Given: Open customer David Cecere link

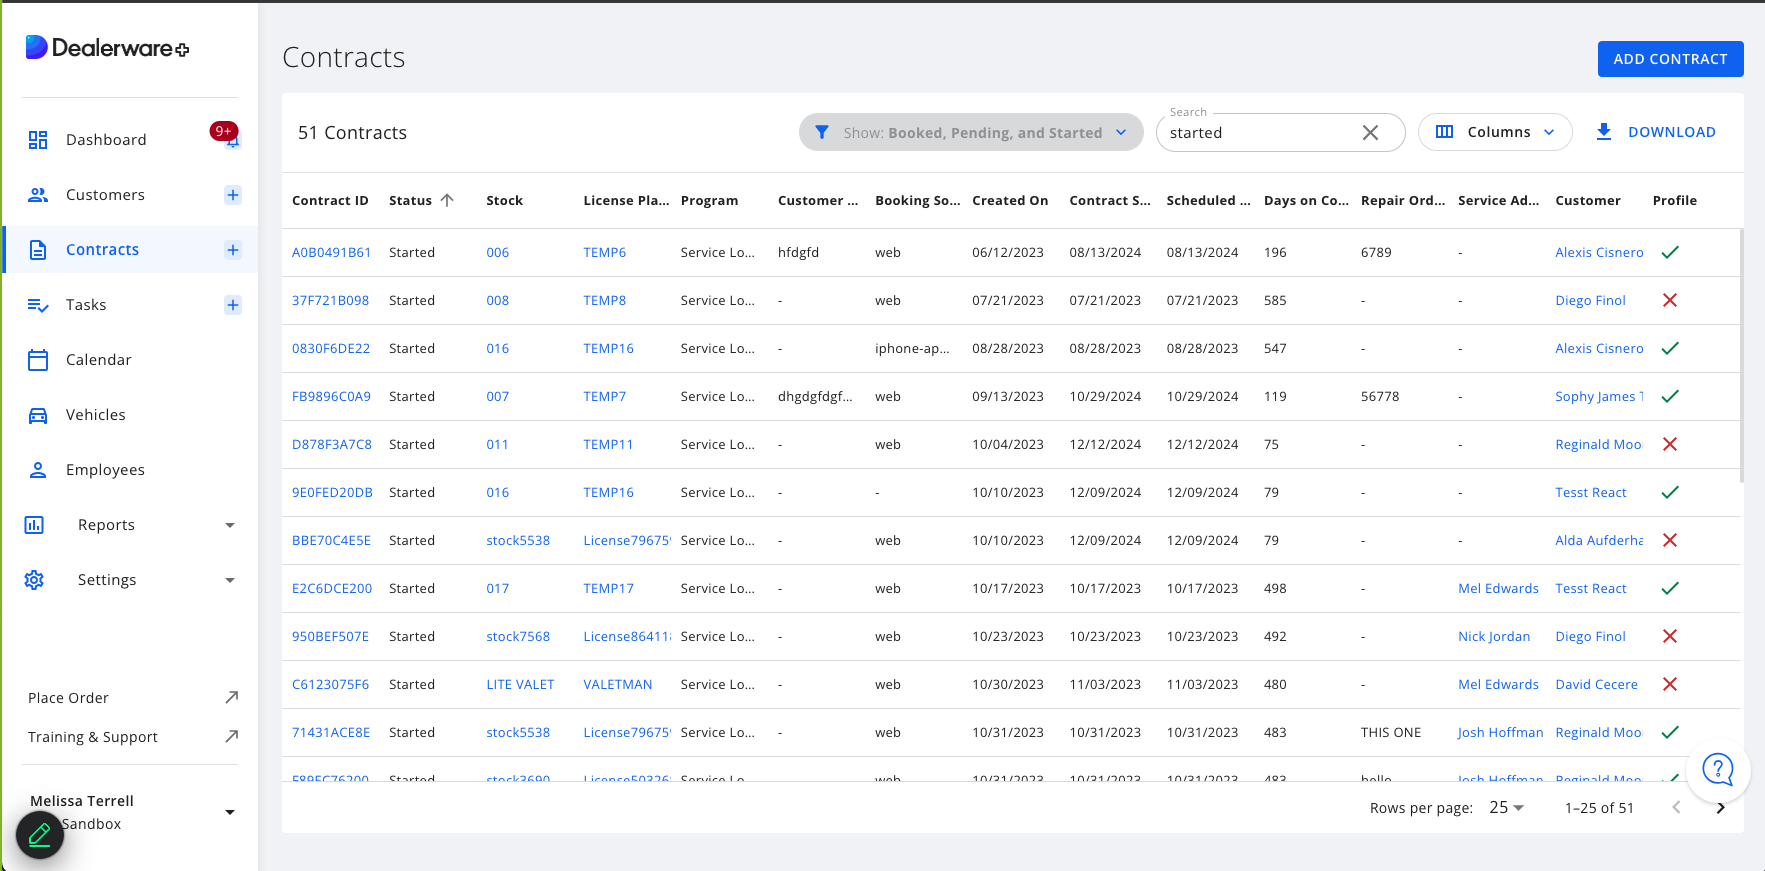Looking at the screenshot, I should 1596,684.
